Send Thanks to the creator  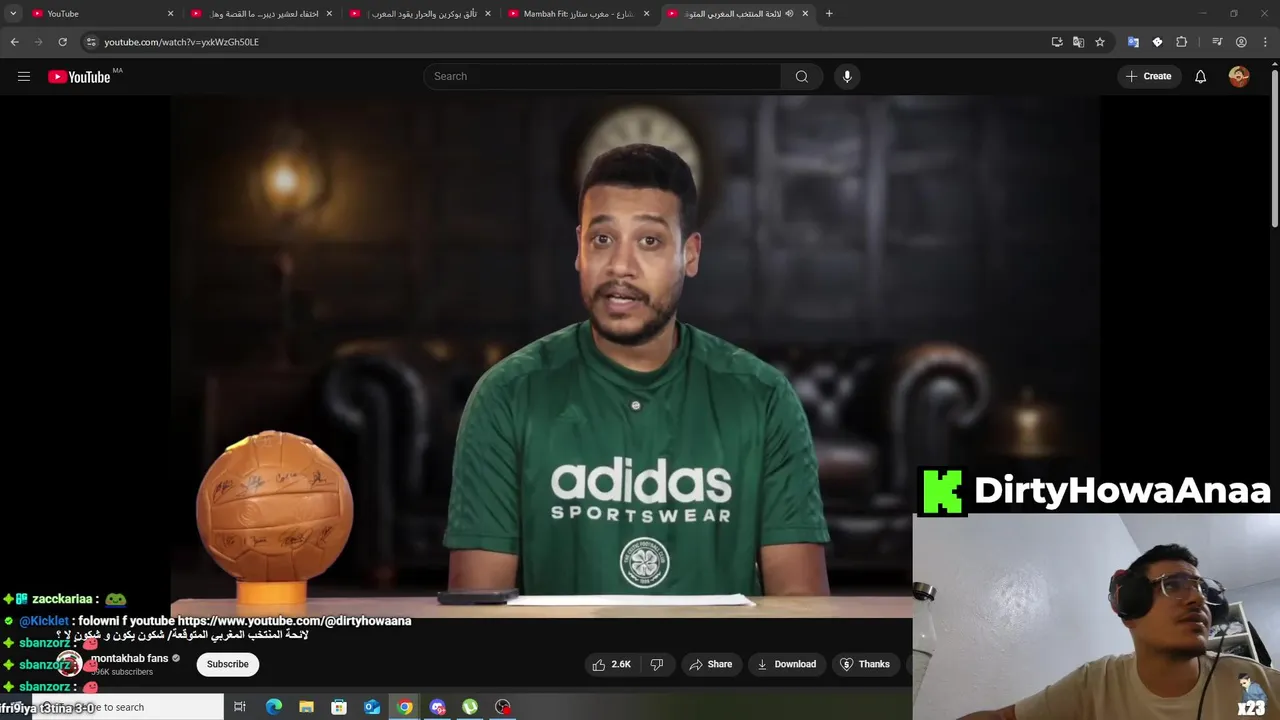[865, 664]
